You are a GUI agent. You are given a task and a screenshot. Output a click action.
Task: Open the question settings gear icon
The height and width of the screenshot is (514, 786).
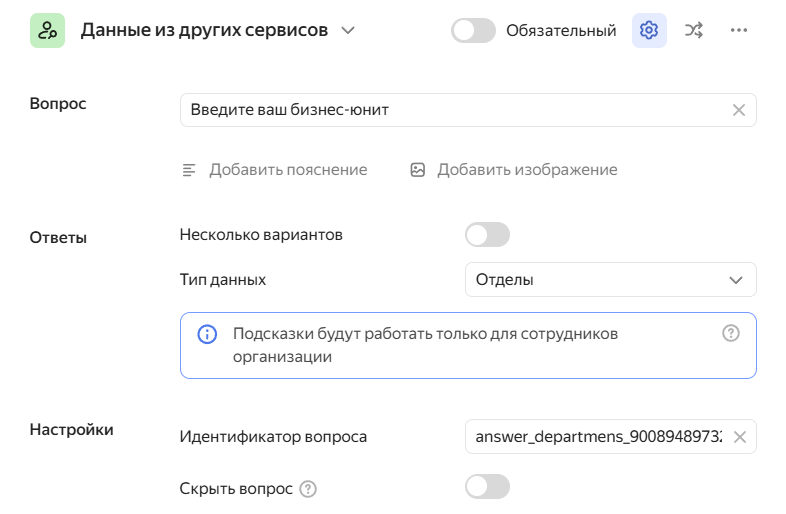(x=649, y=31)
